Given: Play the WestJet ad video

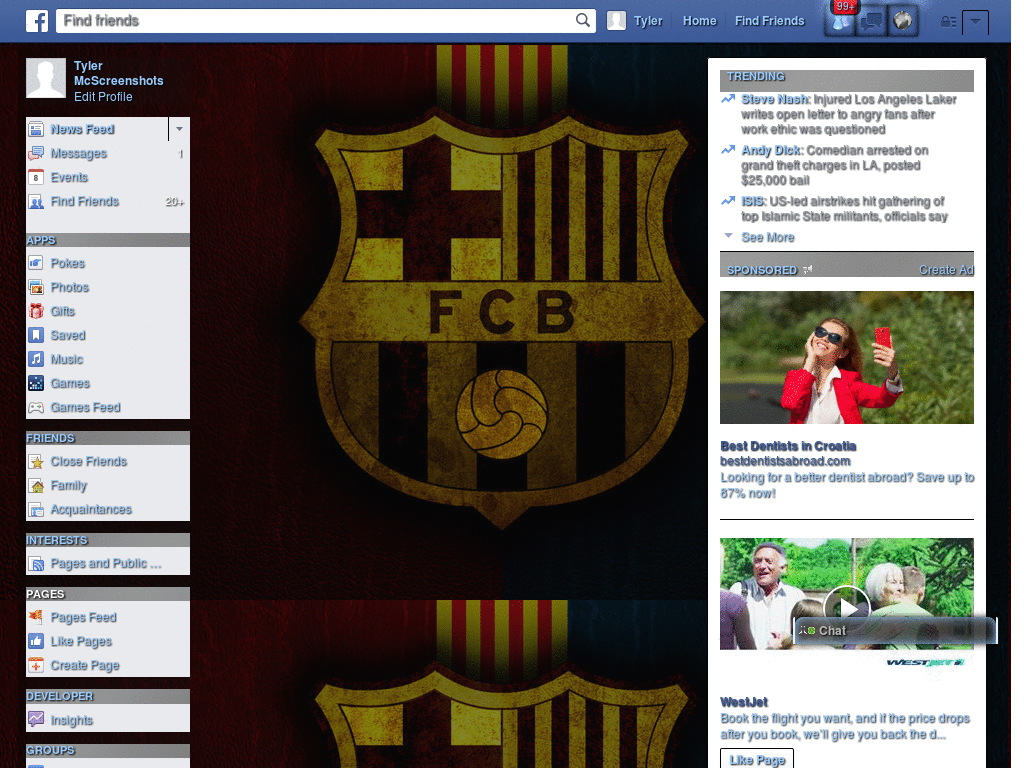Looking at the screenshot, I should click(847, 607).
